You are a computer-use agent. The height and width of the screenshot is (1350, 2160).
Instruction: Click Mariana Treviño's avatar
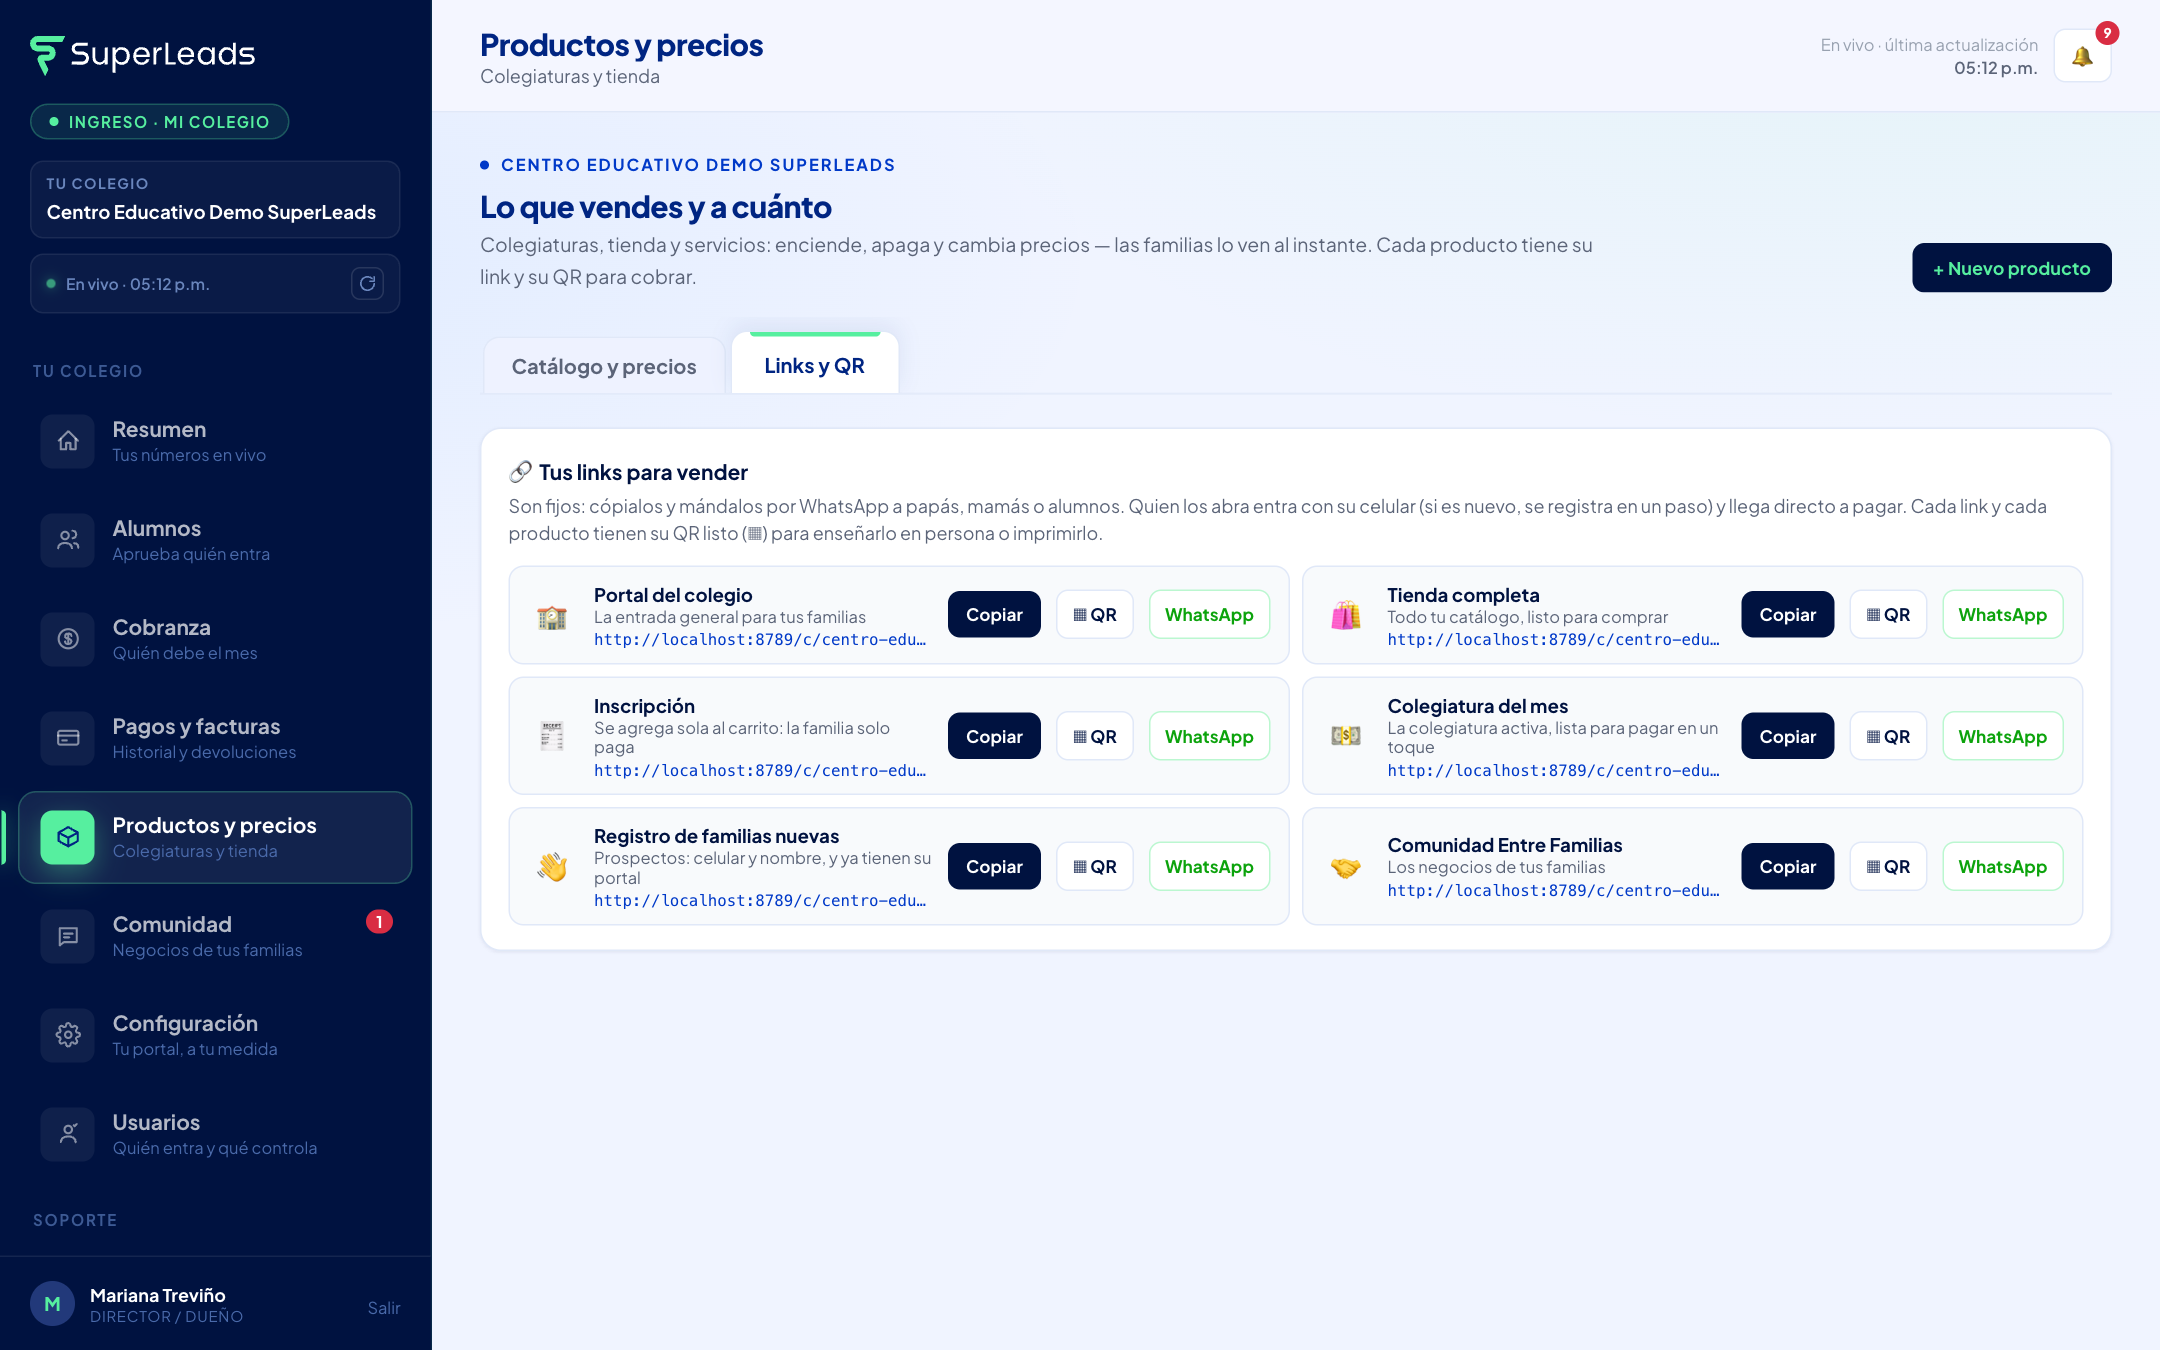coord(53,1304)
